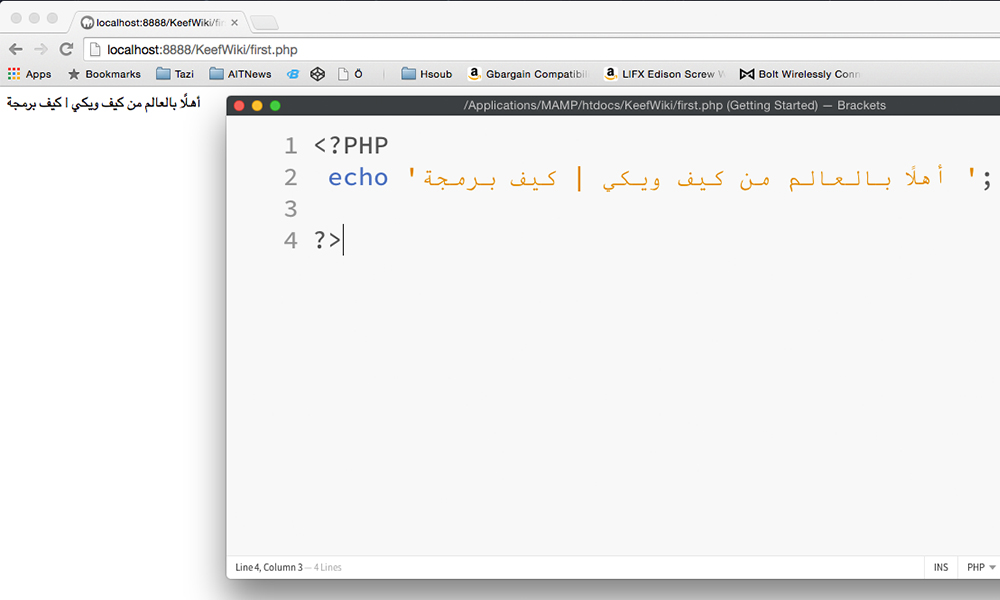Click the page file icon in address bar
The width and height of the screenshot is (1000, 600).
coord(95,49)
